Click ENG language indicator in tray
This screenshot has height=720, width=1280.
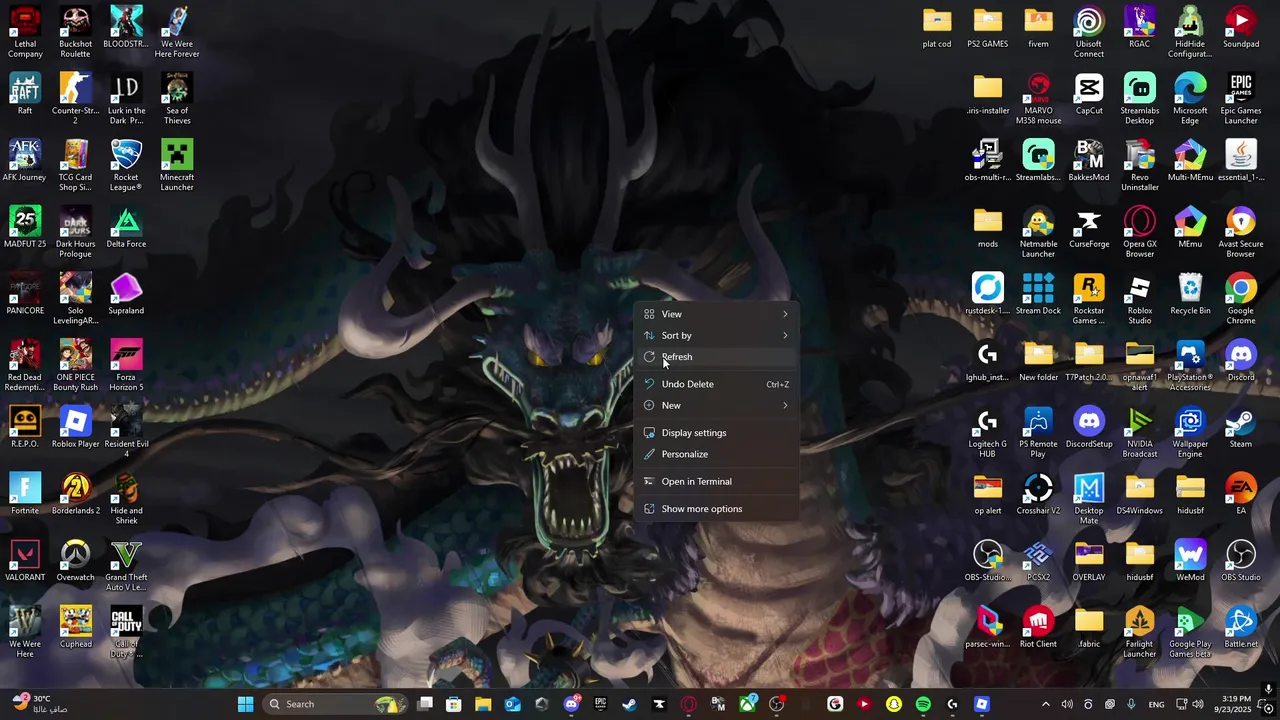coord(1156,704)
